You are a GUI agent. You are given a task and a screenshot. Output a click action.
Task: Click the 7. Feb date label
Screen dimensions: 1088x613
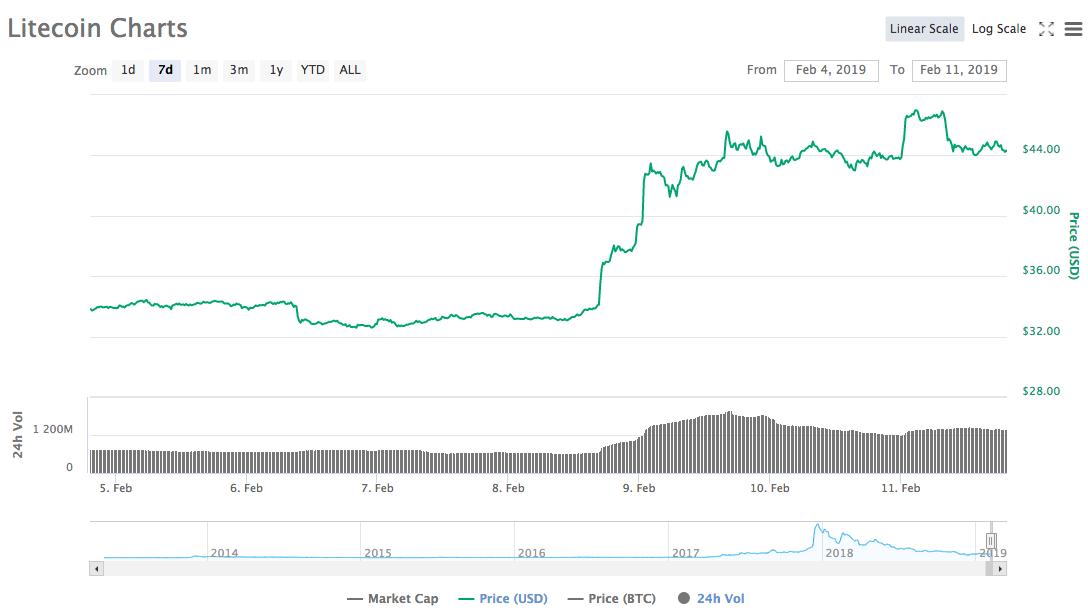pos(377,488)
